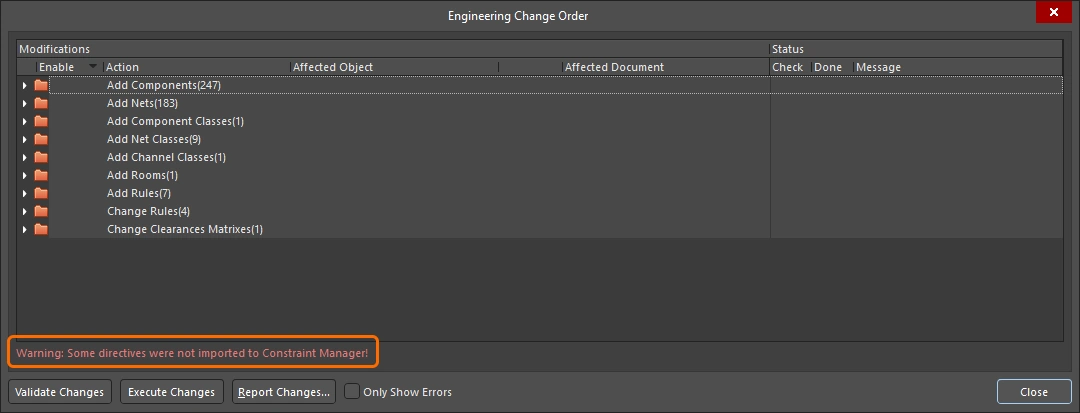
Task: Expand the Change Clearances Matrixes(1) group
Action: [x=25, y=230]
